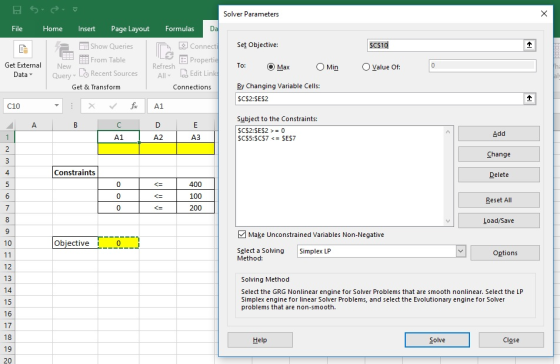Click the Reset All button
Image resolution: width=560 pixels, height=364 pixels.
coord(499,200)
